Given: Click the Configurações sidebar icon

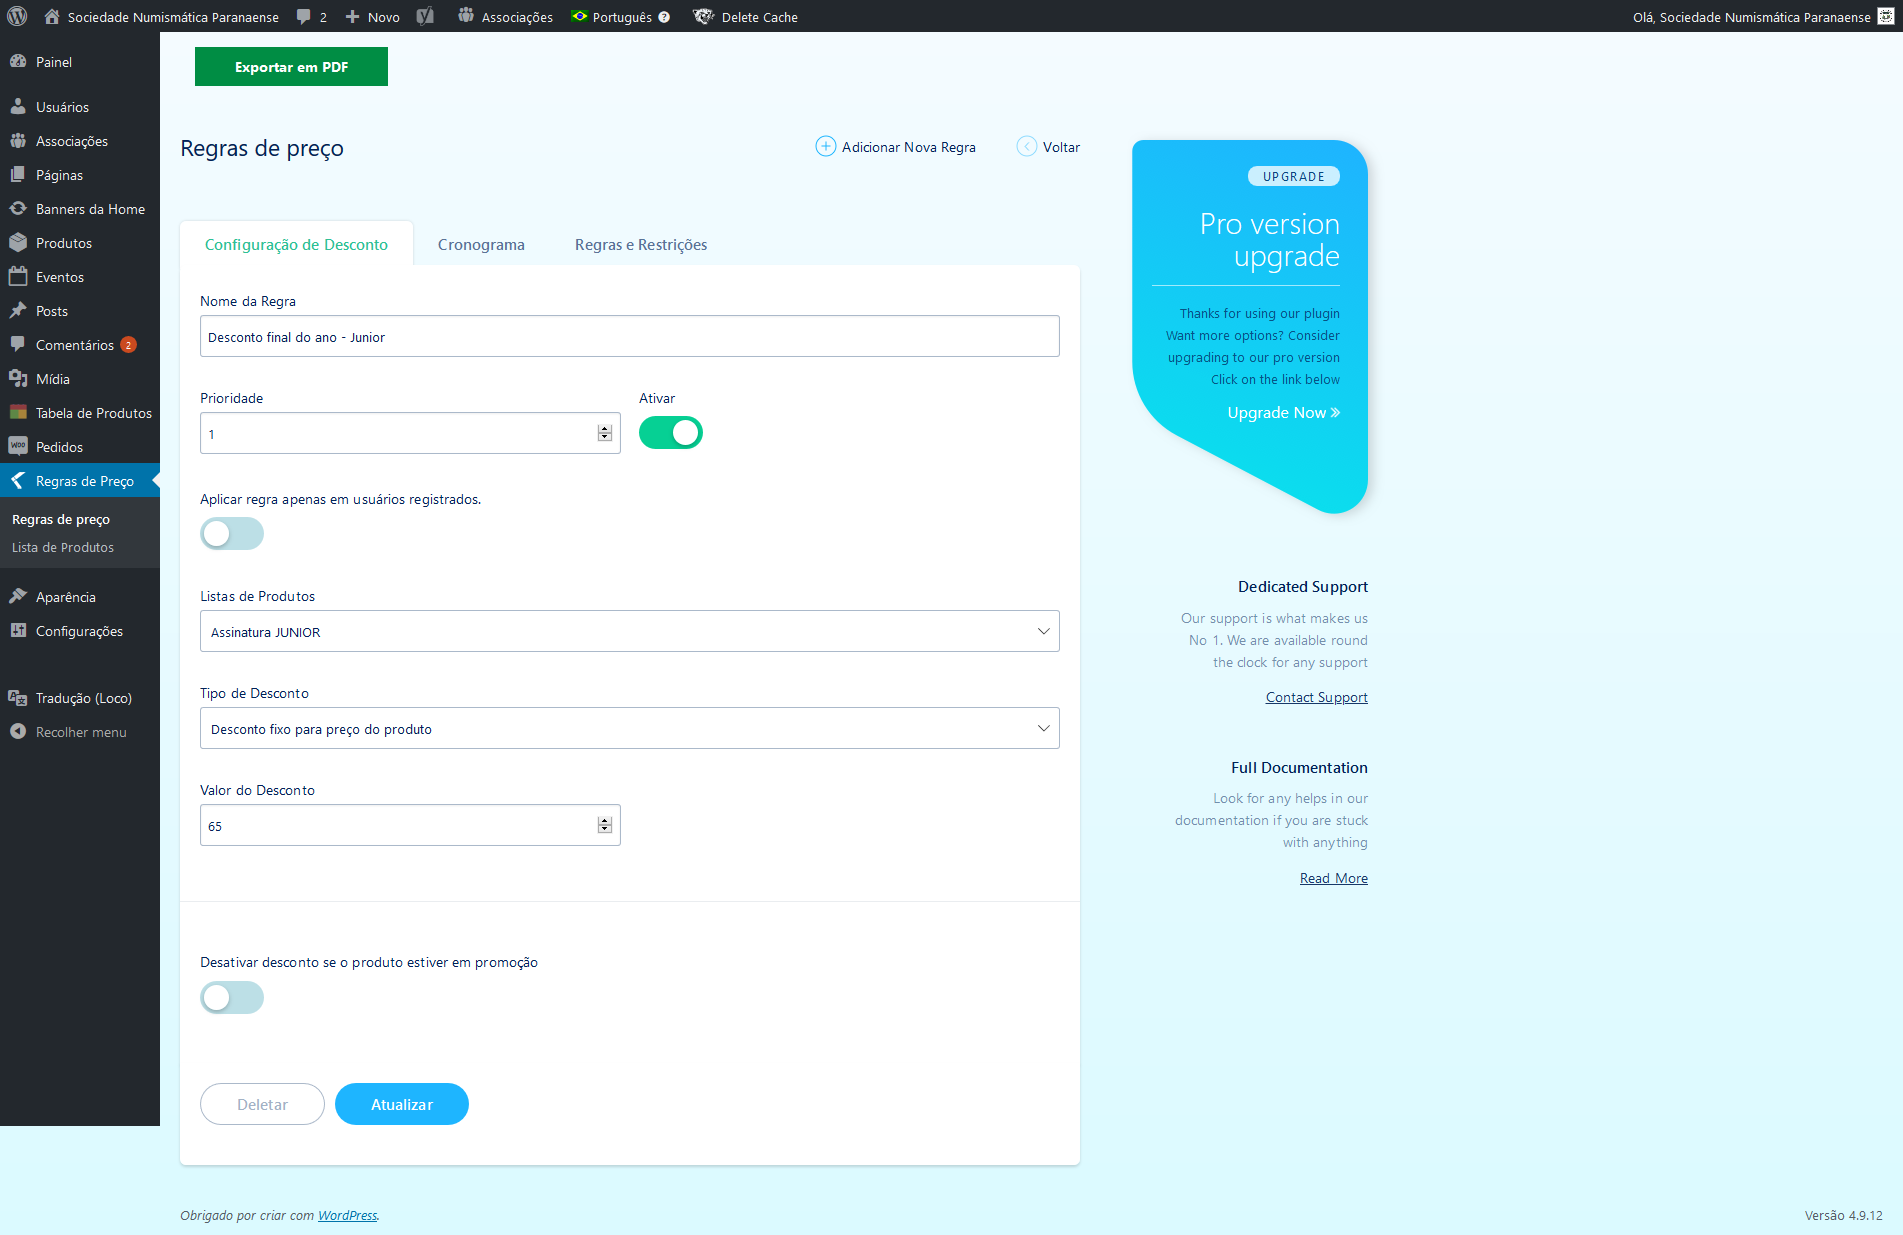Looking at the screenshot, I should click(x=18, y=630).
